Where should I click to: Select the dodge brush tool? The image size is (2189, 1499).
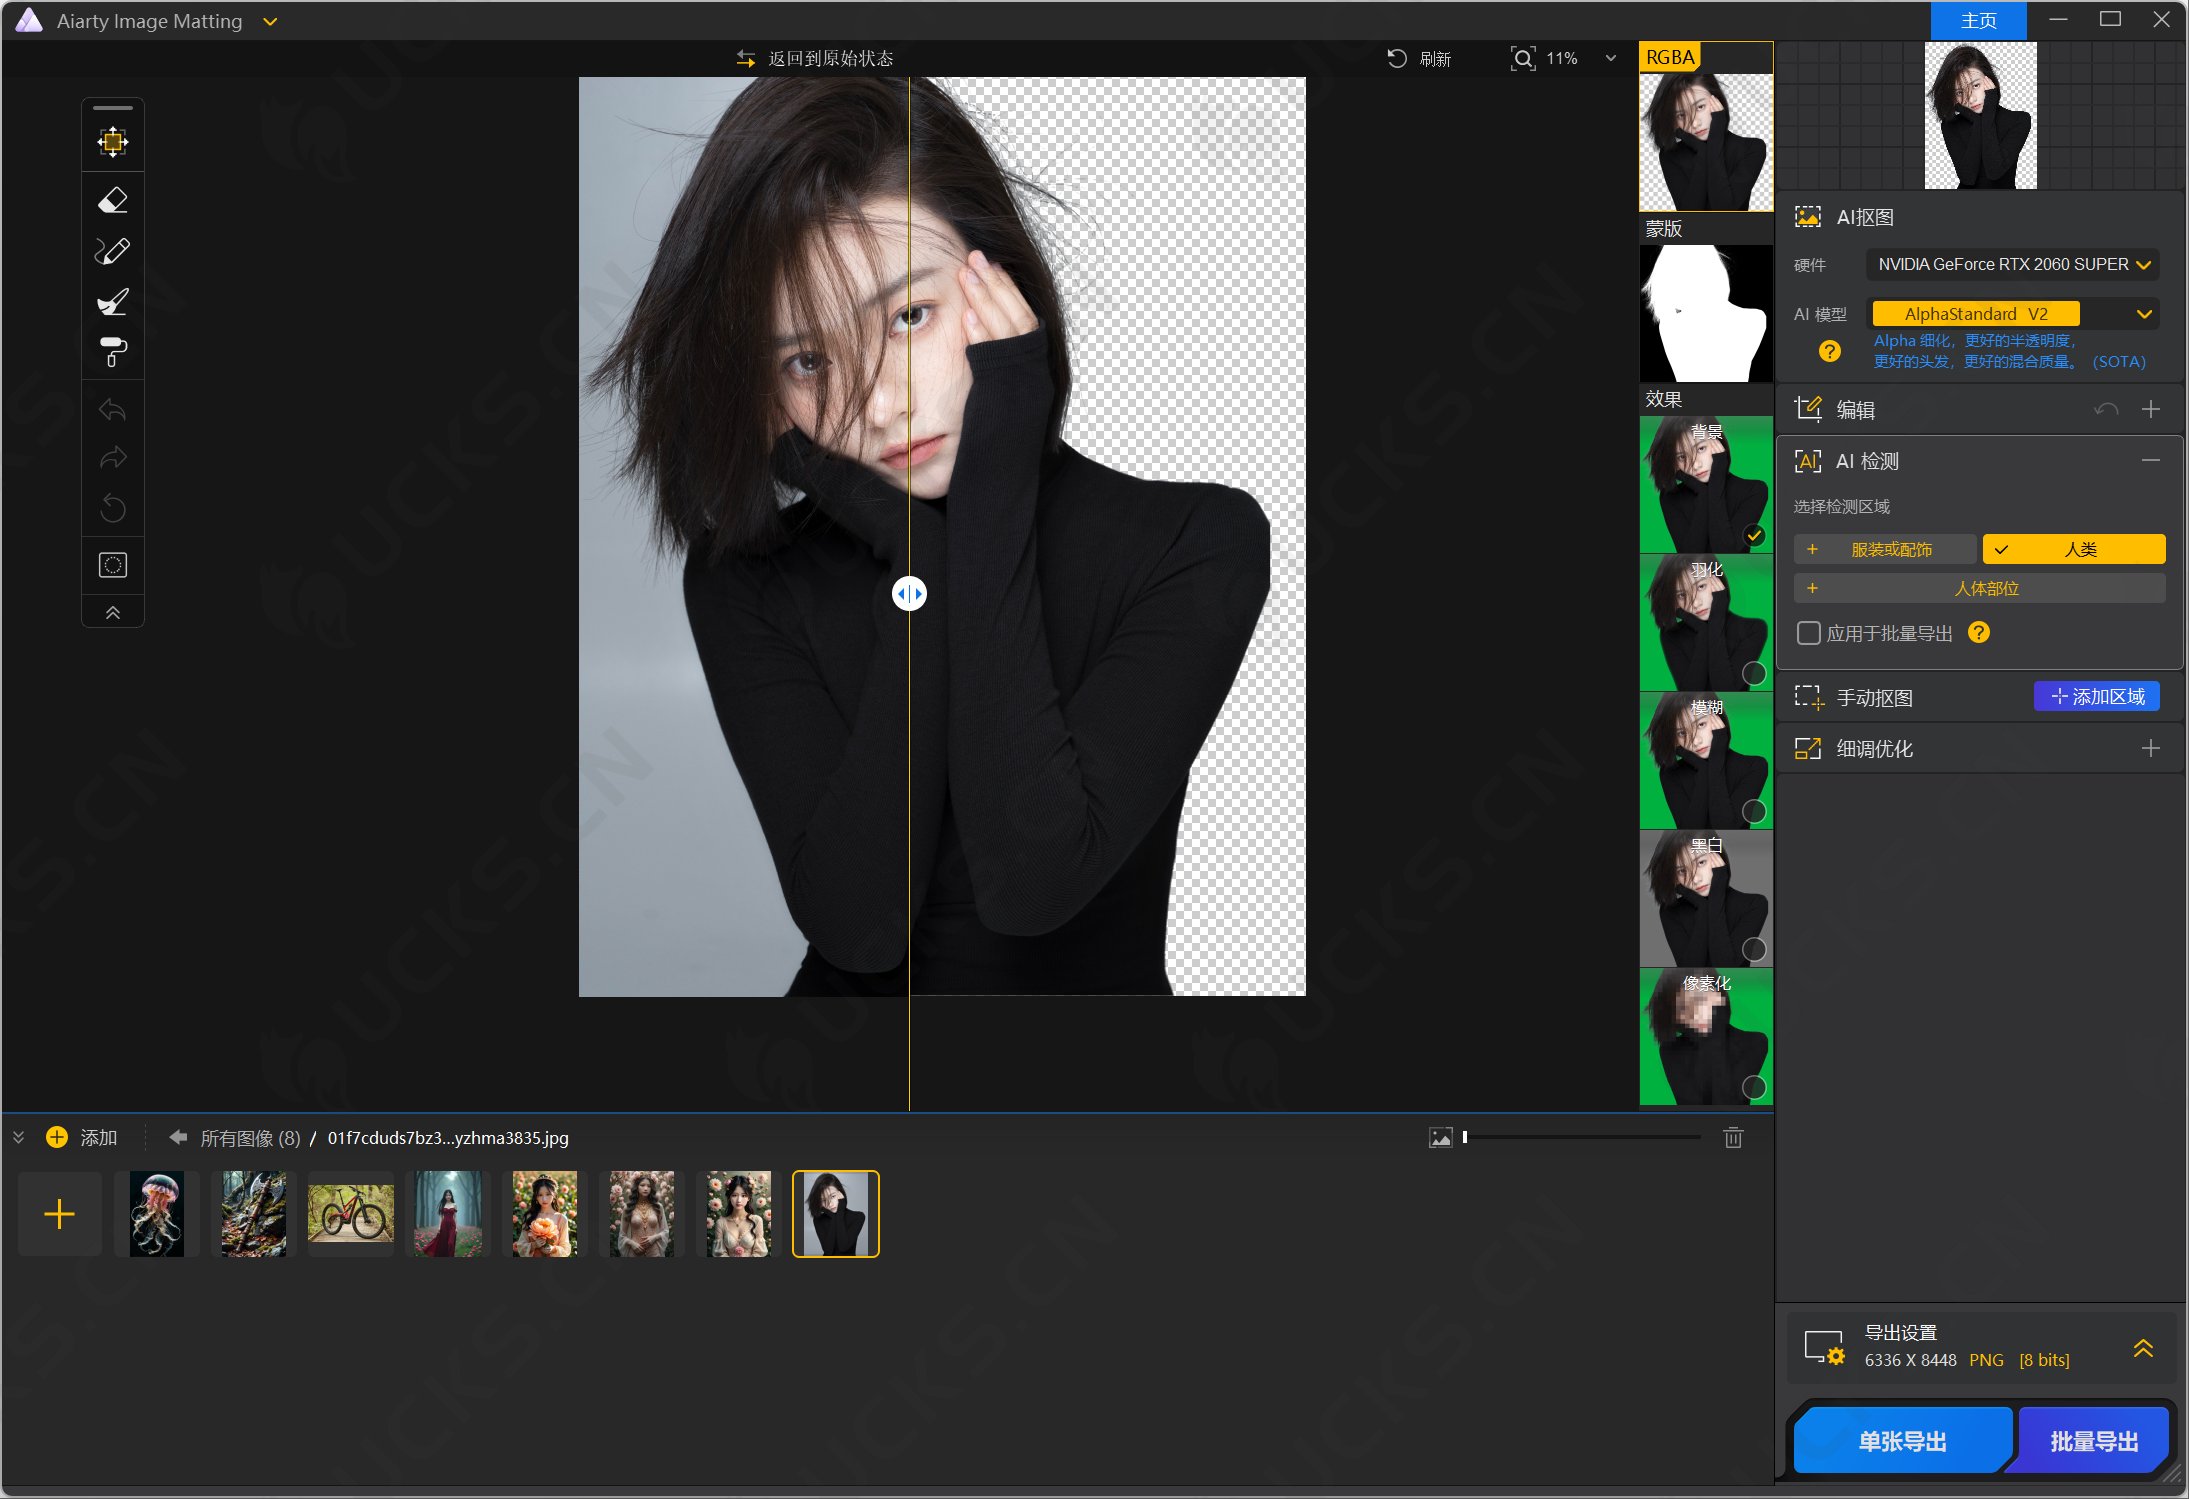coord(113,301)
